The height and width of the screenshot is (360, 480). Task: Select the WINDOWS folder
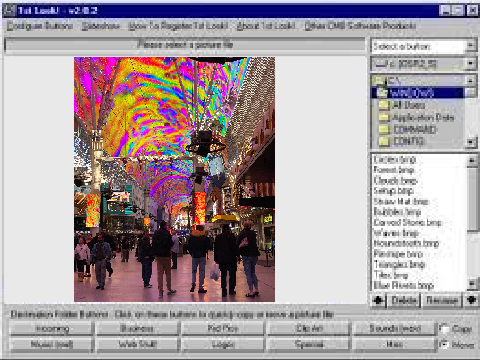[417, 93]
